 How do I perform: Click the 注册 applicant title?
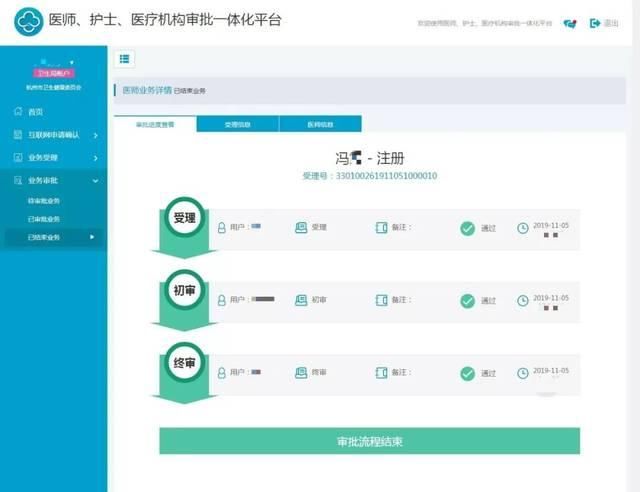370,158
